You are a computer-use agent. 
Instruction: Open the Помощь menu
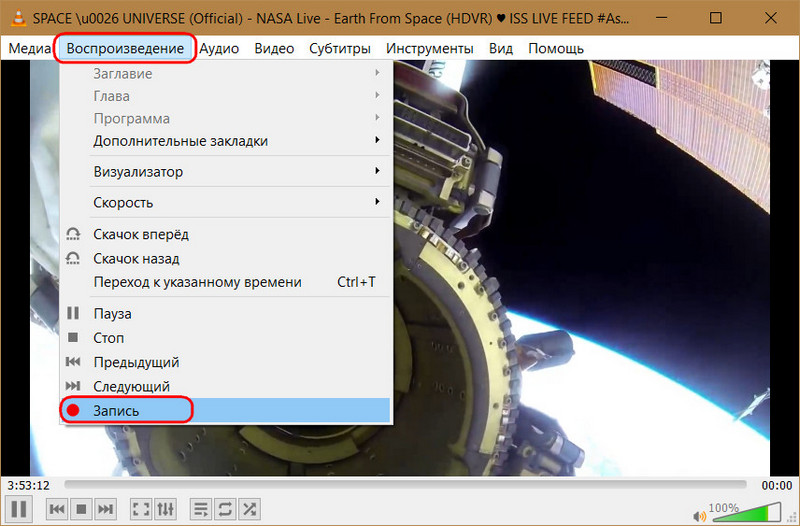pyautogui.click(x=556, y=48)
